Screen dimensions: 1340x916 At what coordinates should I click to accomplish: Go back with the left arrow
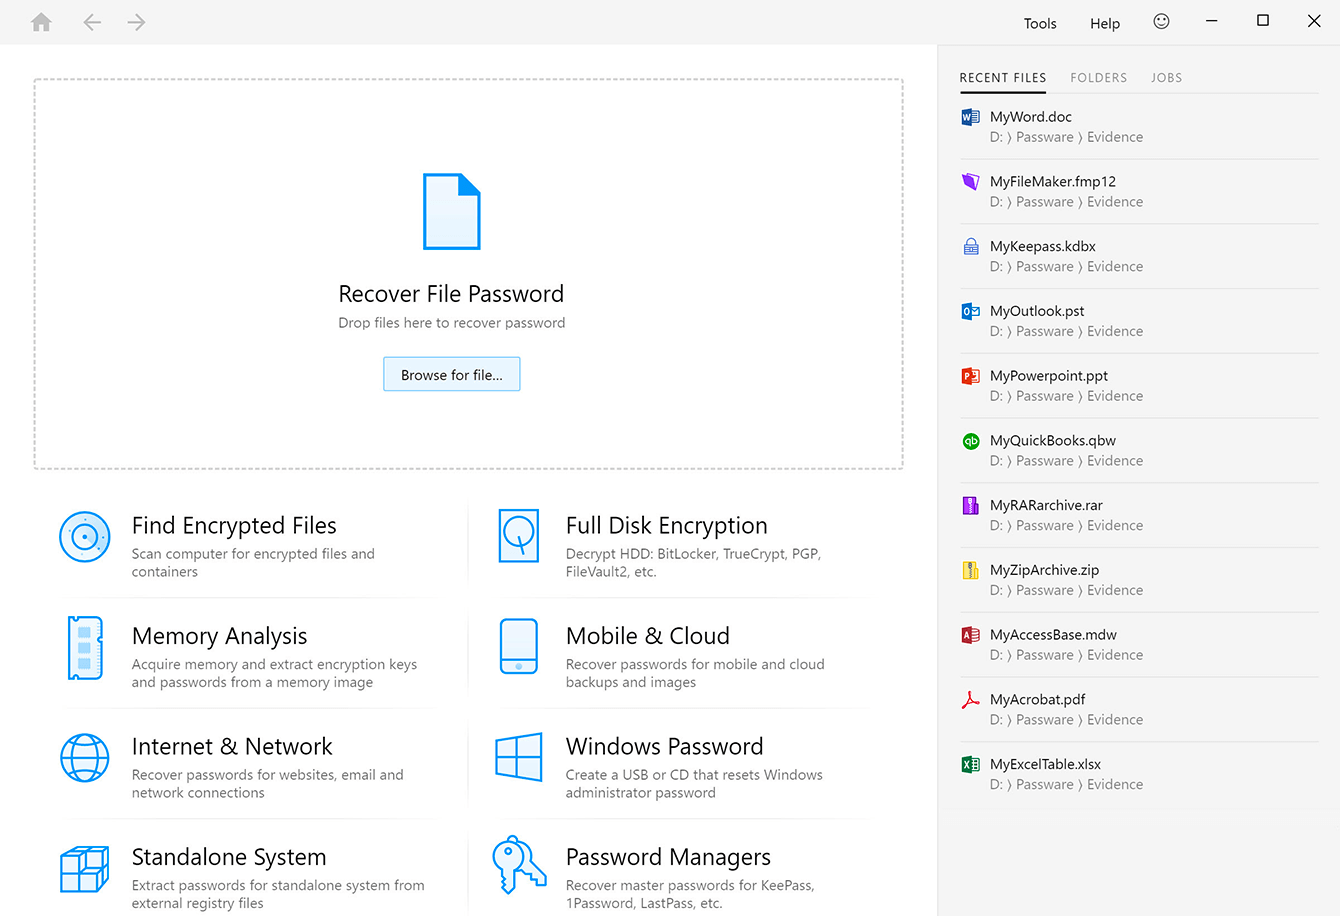(x=92, y=22)
